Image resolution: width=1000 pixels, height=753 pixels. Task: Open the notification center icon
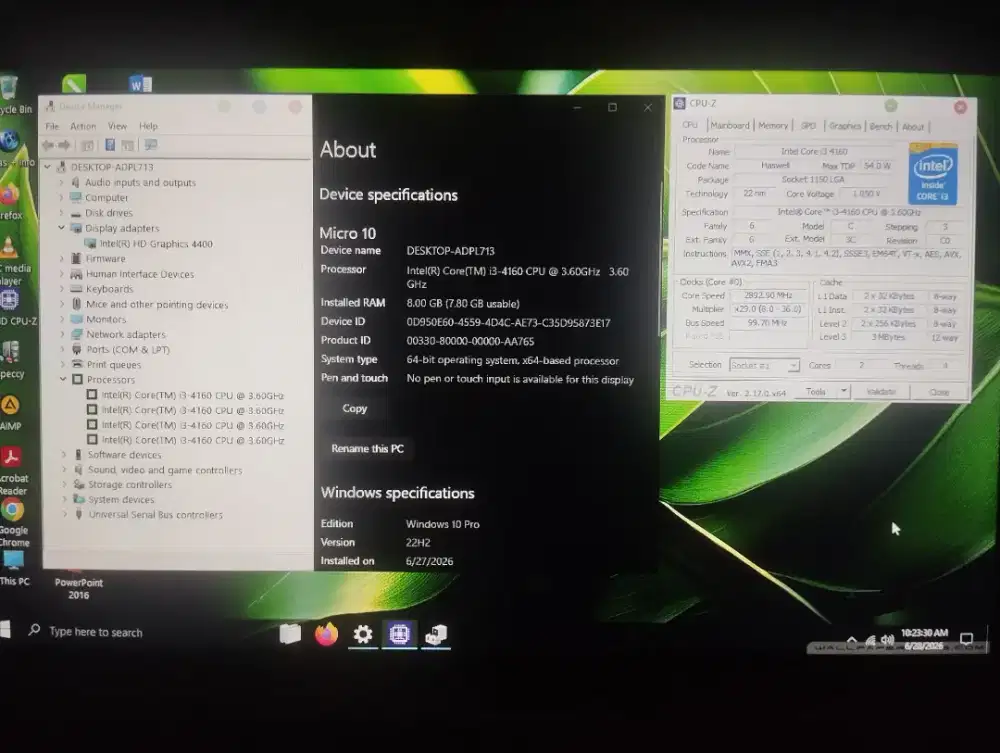[x=966, y=638]
